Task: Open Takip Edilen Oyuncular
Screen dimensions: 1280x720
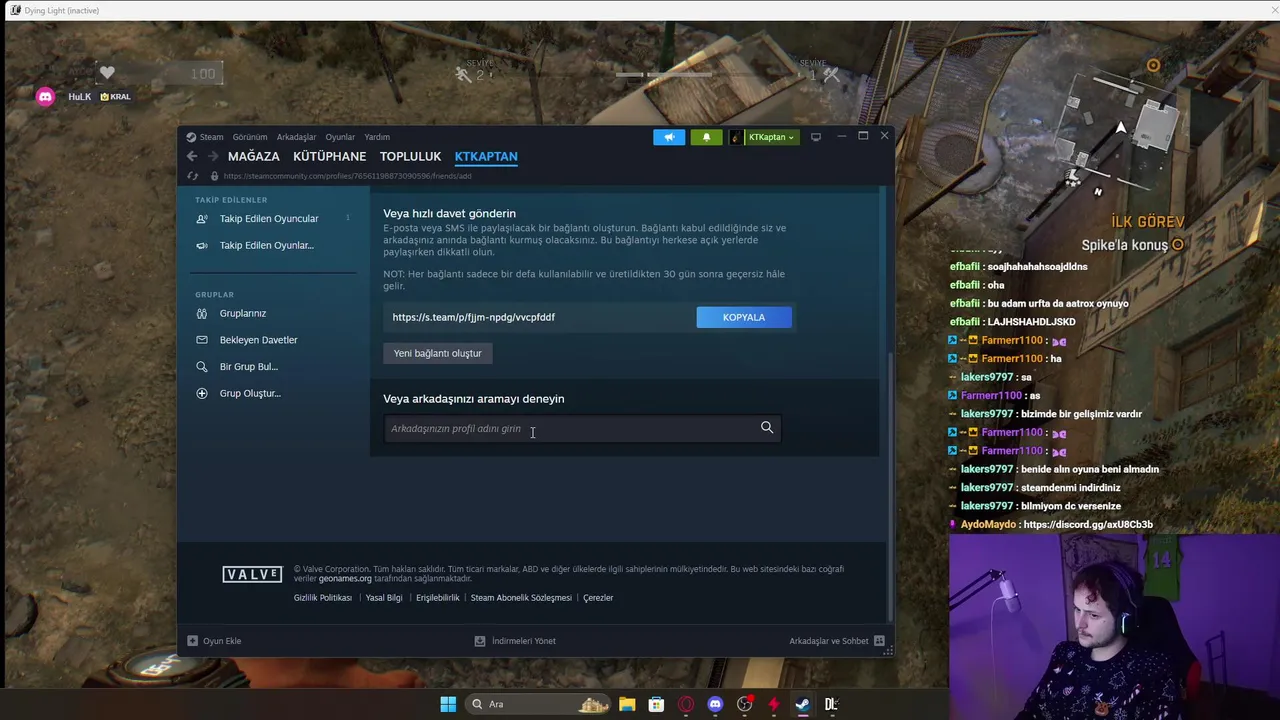Action: 269,219
